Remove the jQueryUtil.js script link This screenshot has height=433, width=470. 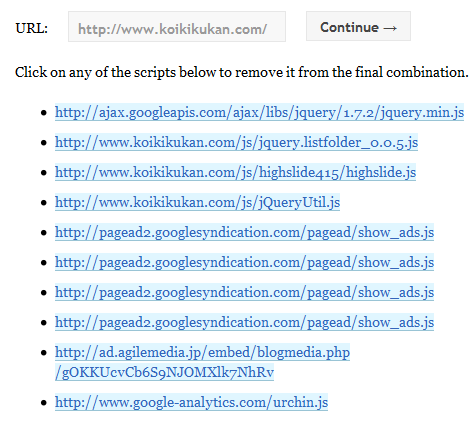tap(197, 202)
